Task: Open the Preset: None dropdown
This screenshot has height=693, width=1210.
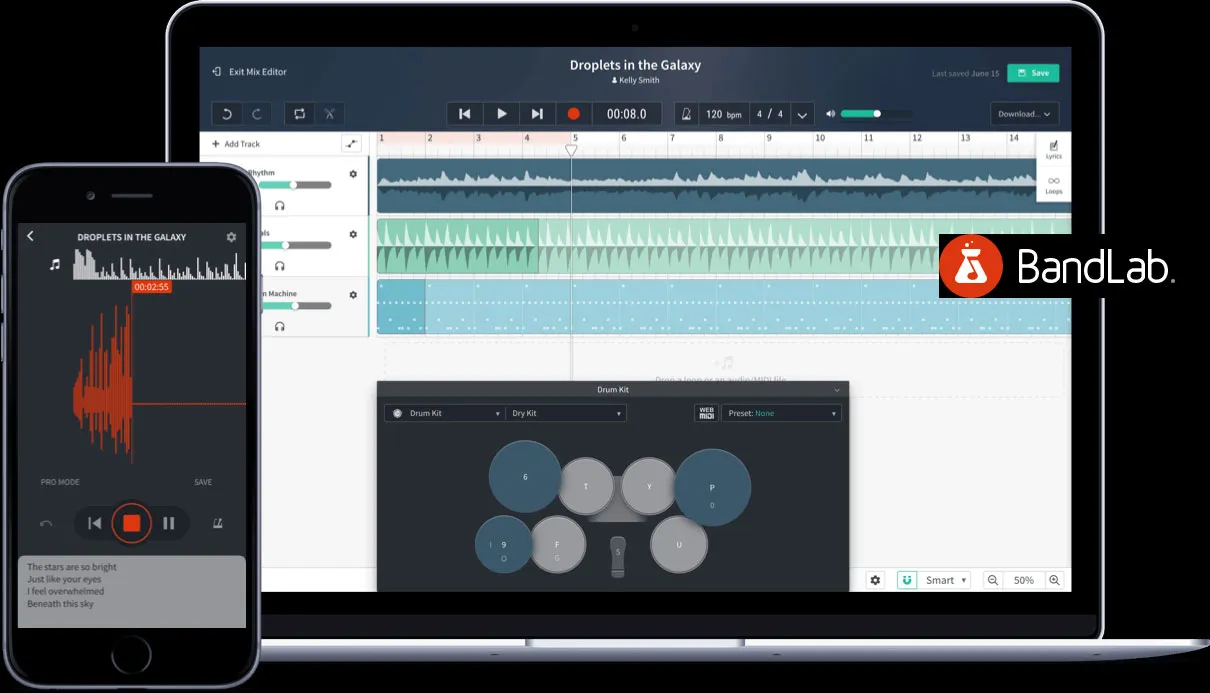Action: click(x=781, y=413)
